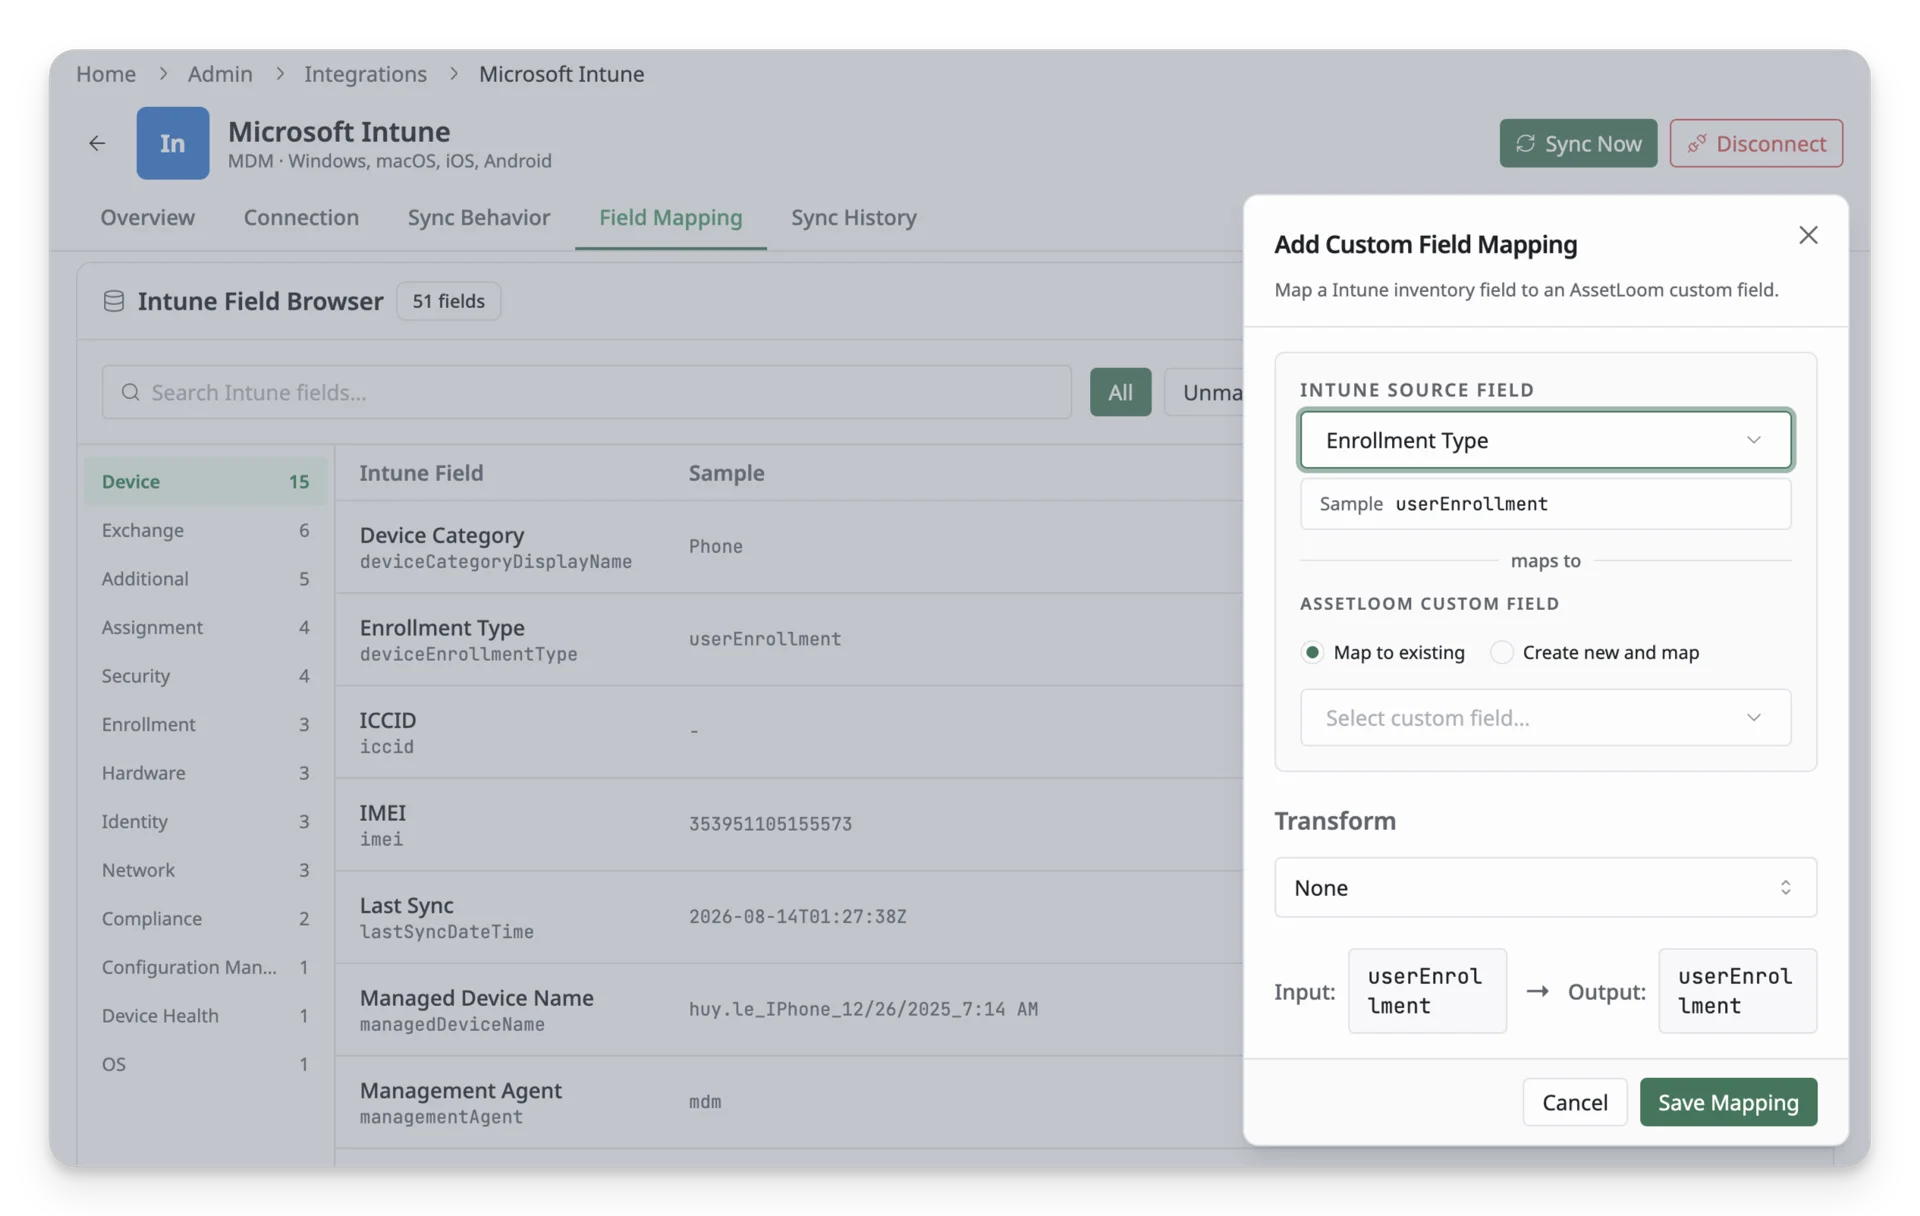Screen dimensions: 1920x1216
Task: Click the database icon beside Intune Field Browser
Action: pos(114,301)
